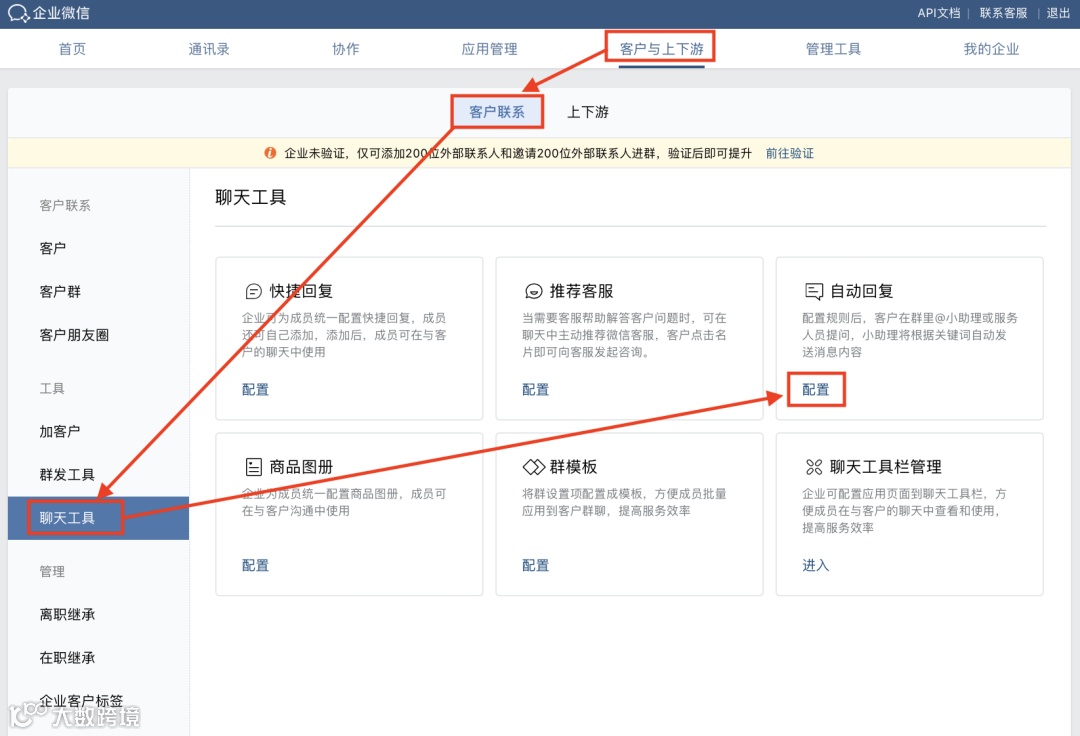The width and height of the screenshot is (1080, 736).
Task: Click 配置 under 推荐客服
Action: coord(535,390)
